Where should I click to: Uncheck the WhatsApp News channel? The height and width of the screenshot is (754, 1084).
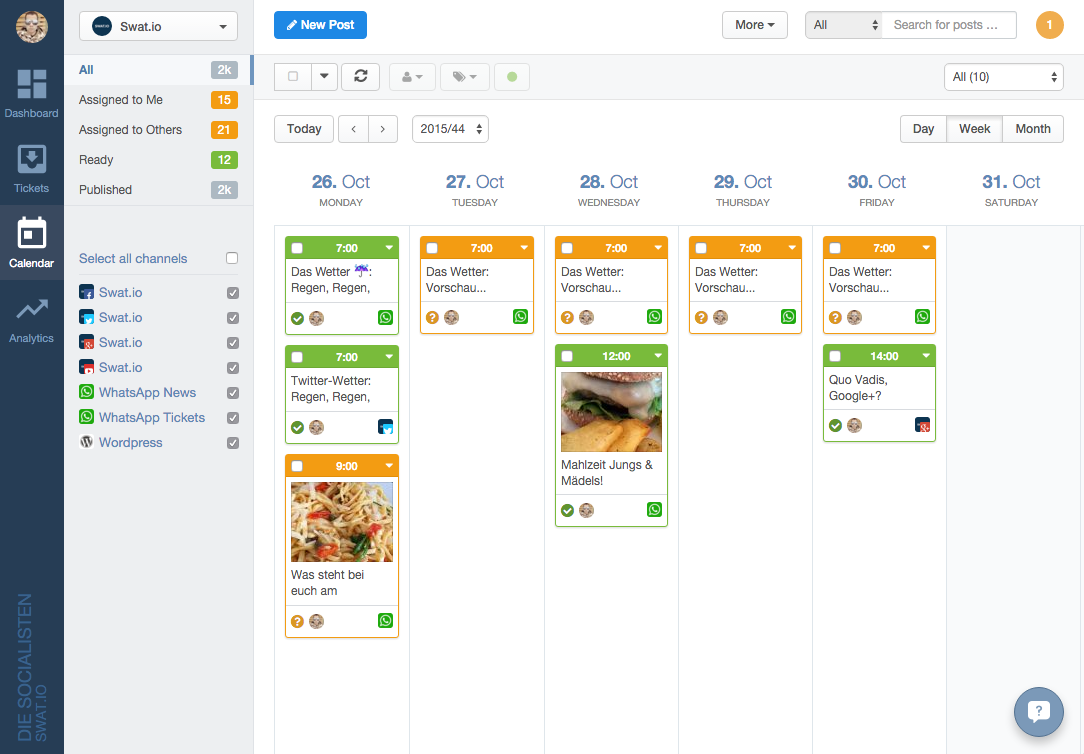coord(233,393)
